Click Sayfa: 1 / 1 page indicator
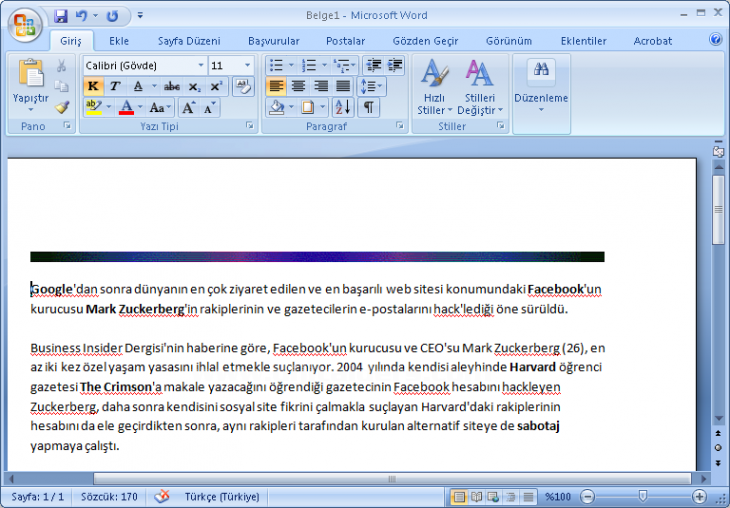The height and width of the screenshot is (508, 730). coord(38,497)
